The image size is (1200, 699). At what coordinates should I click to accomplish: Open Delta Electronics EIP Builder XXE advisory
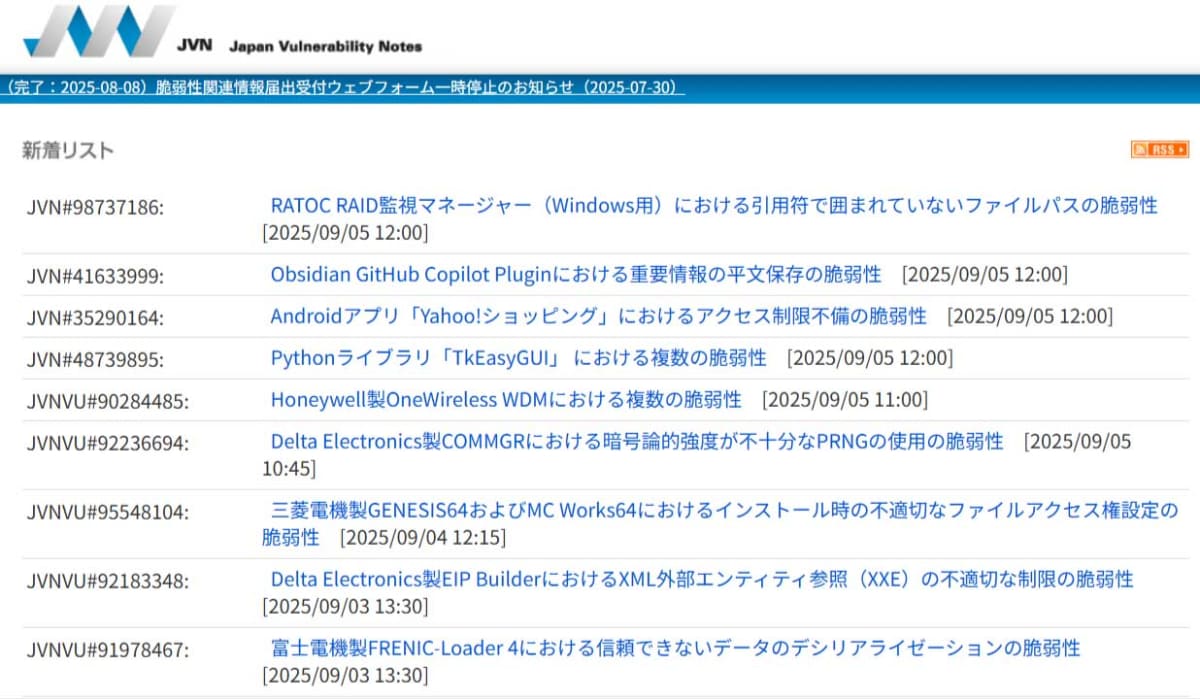[702, 579]
